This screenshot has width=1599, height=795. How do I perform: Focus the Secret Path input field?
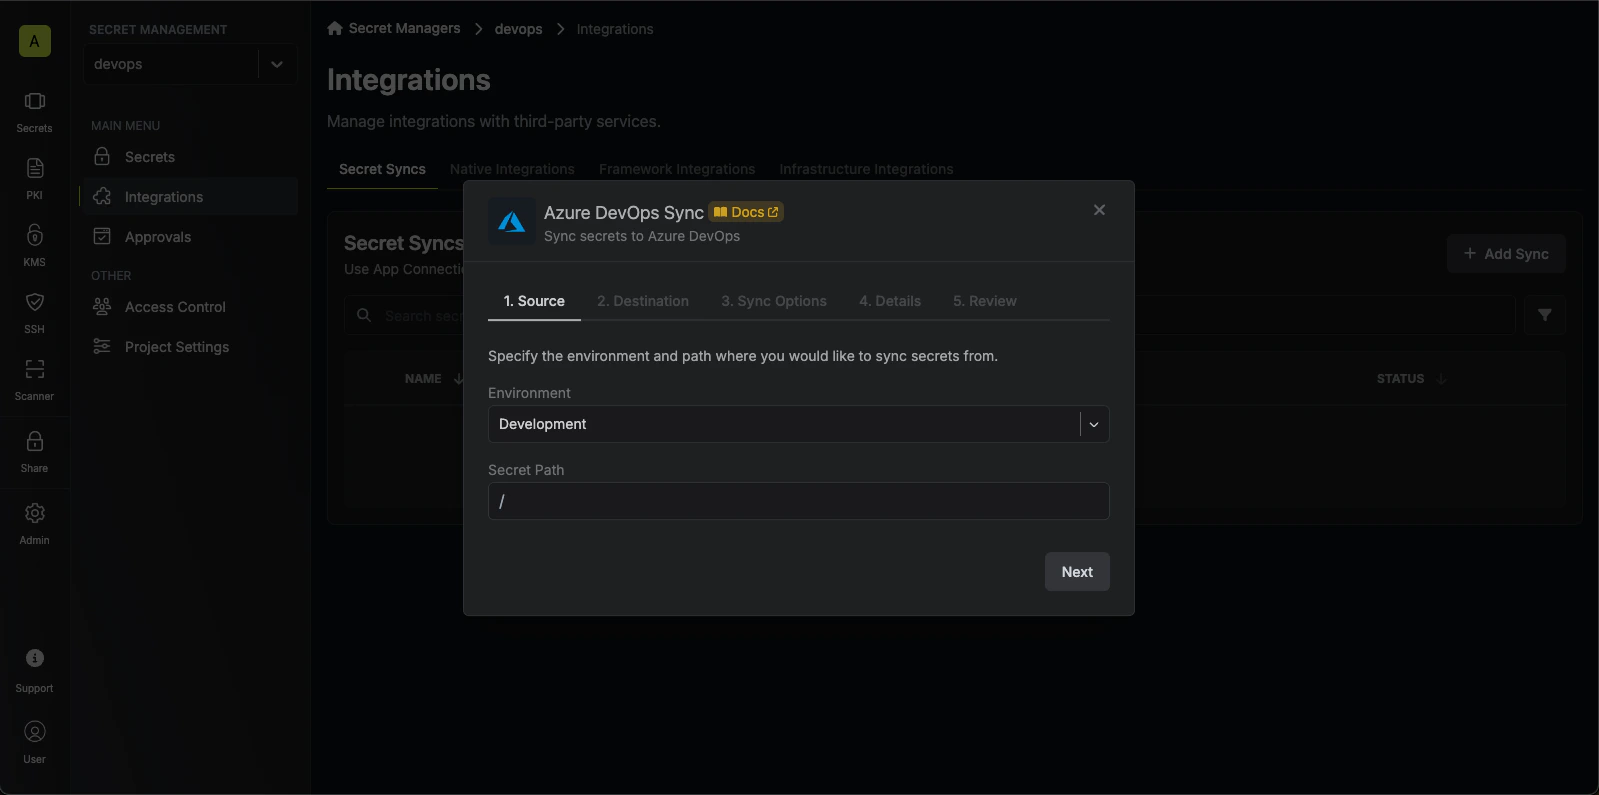[x=798, y=501]
